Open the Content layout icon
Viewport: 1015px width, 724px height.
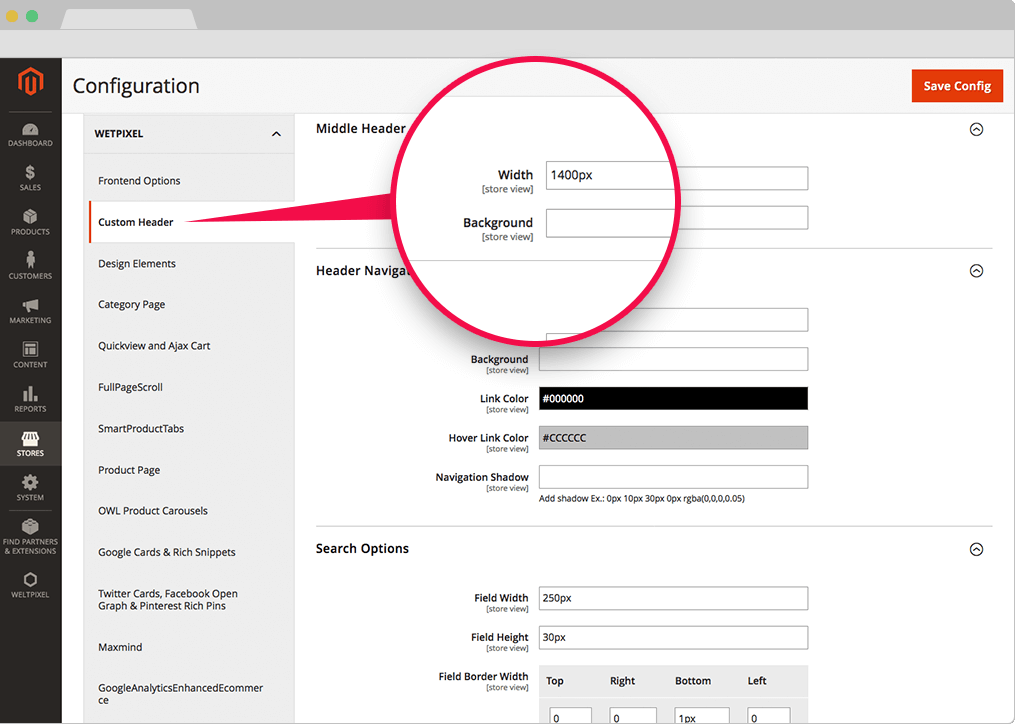click(30, 355)
